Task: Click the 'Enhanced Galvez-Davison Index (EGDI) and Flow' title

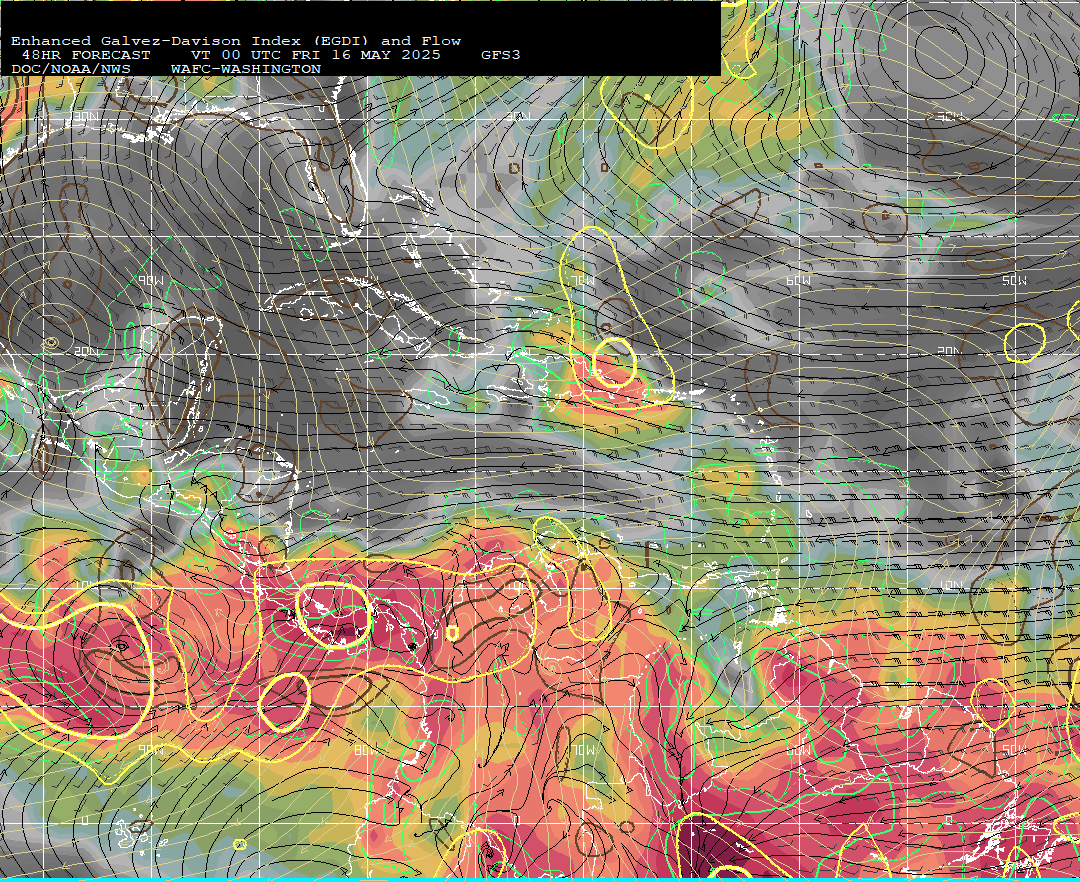Action: [236, 41]
